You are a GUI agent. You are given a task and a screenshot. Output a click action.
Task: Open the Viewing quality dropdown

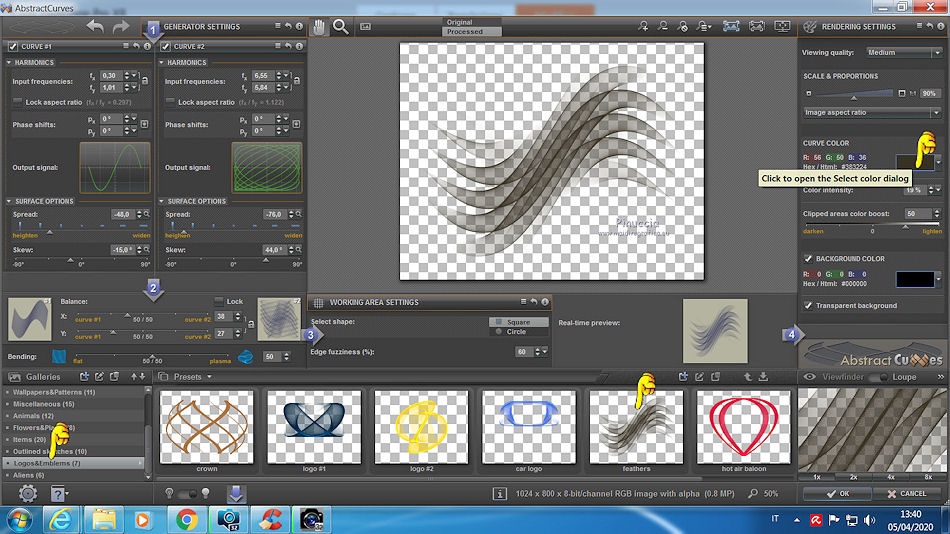[x=904, y=52]
